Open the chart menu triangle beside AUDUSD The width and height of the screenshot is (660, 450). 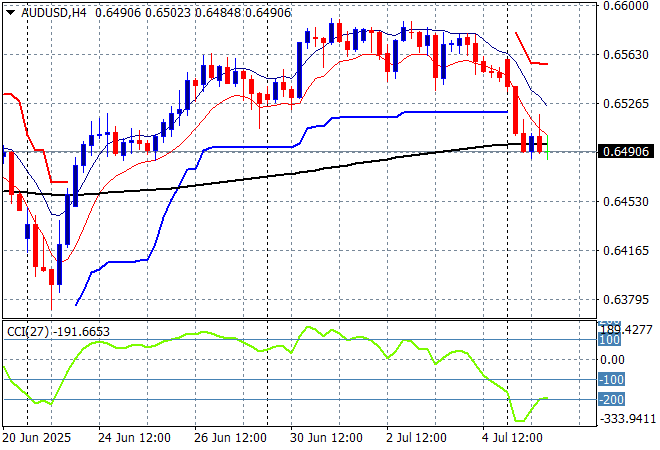tap(11, 13)
